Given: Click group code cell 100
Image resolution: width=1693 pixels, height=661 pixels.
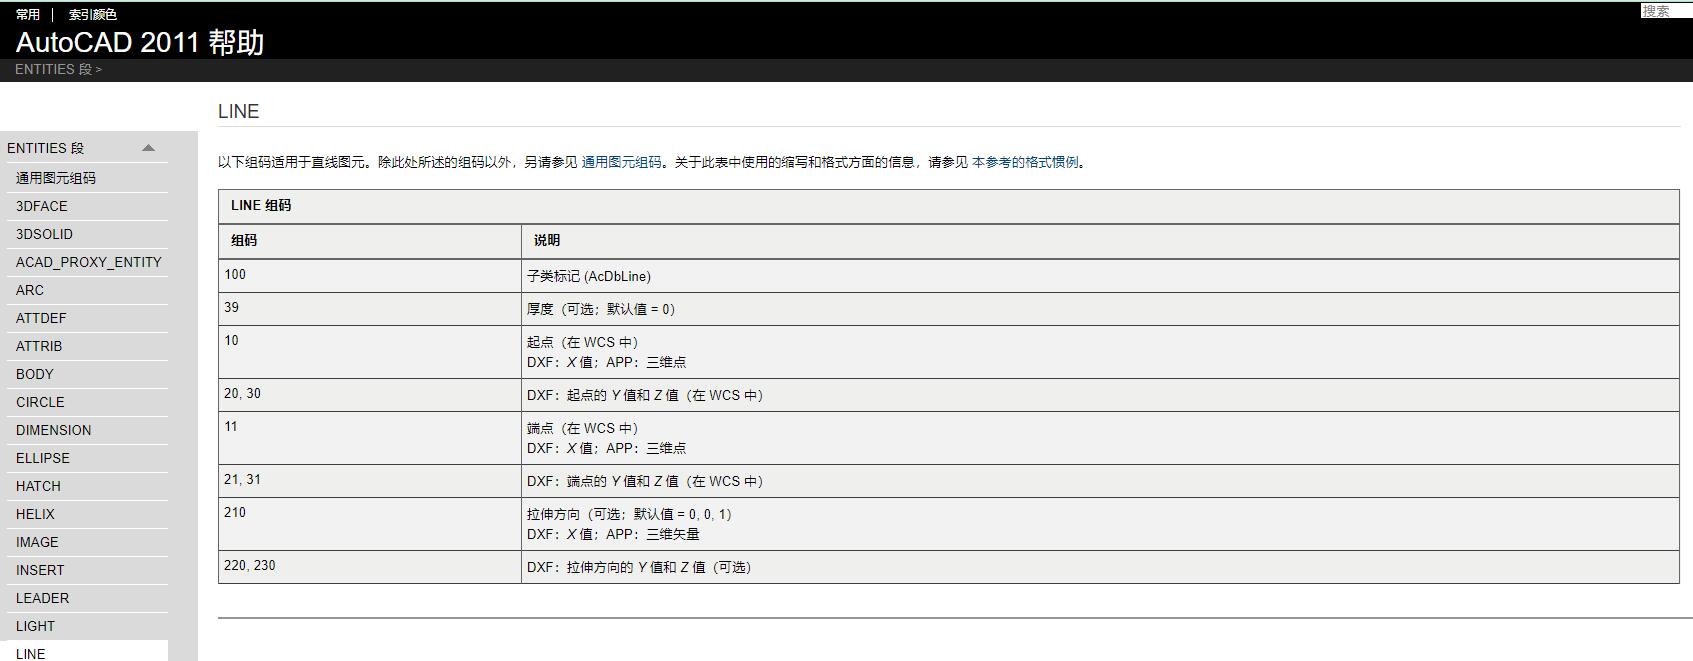Looking at the screenshot, I should 370,276.
